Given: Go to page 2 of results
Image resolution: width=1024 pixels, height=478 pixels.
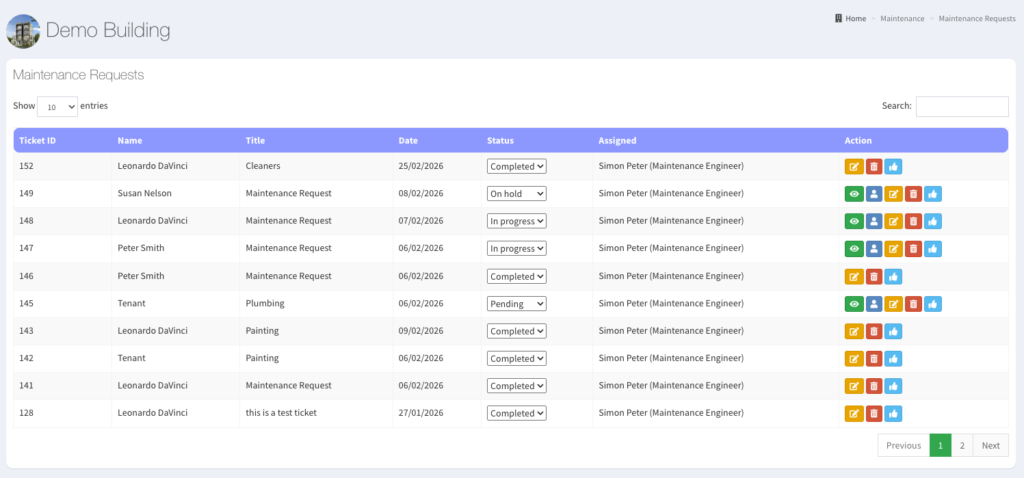Looking at the screenshot, I should (961, 446).
